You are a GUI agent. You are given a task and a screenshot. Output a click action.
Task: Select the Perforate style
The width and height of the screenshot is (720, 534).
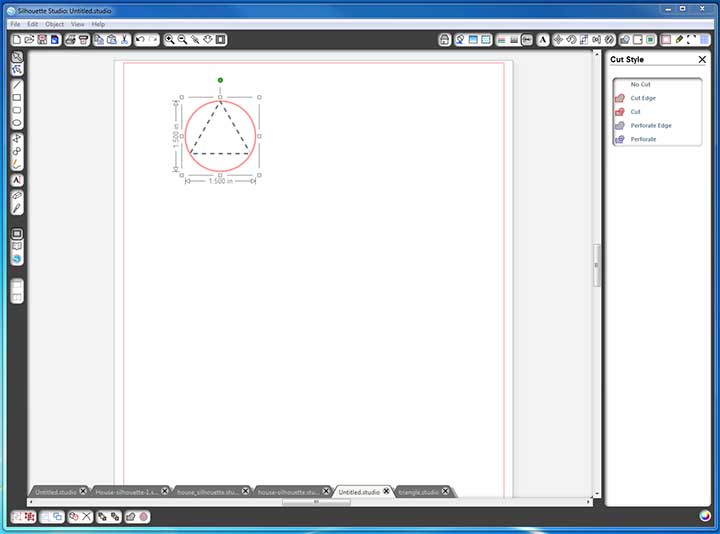(657, 139)
